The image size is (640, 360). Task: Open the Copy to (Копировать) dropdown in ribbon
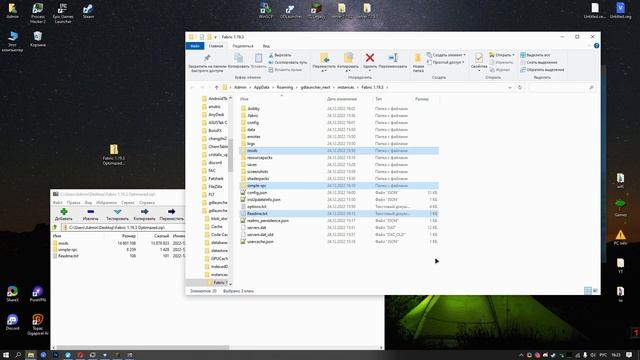pyautogui.click(x=348, y=70)
